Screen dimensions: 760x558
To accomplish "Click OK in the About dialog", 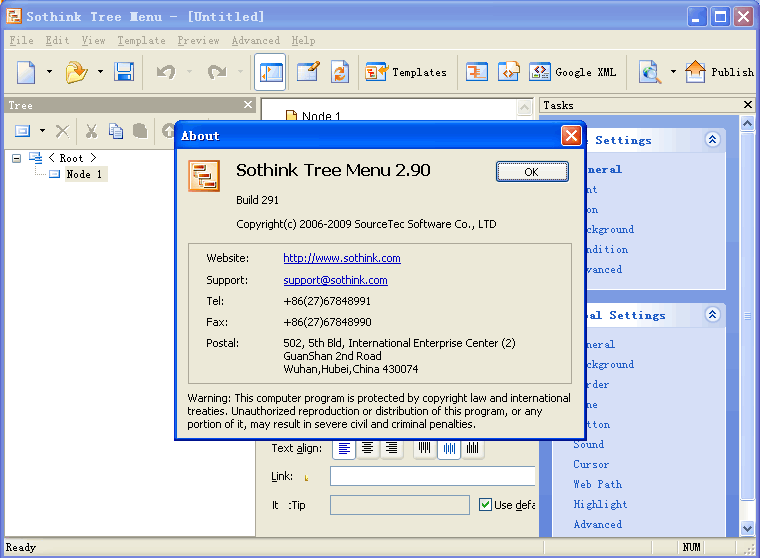I will click(x=531, y=172).
